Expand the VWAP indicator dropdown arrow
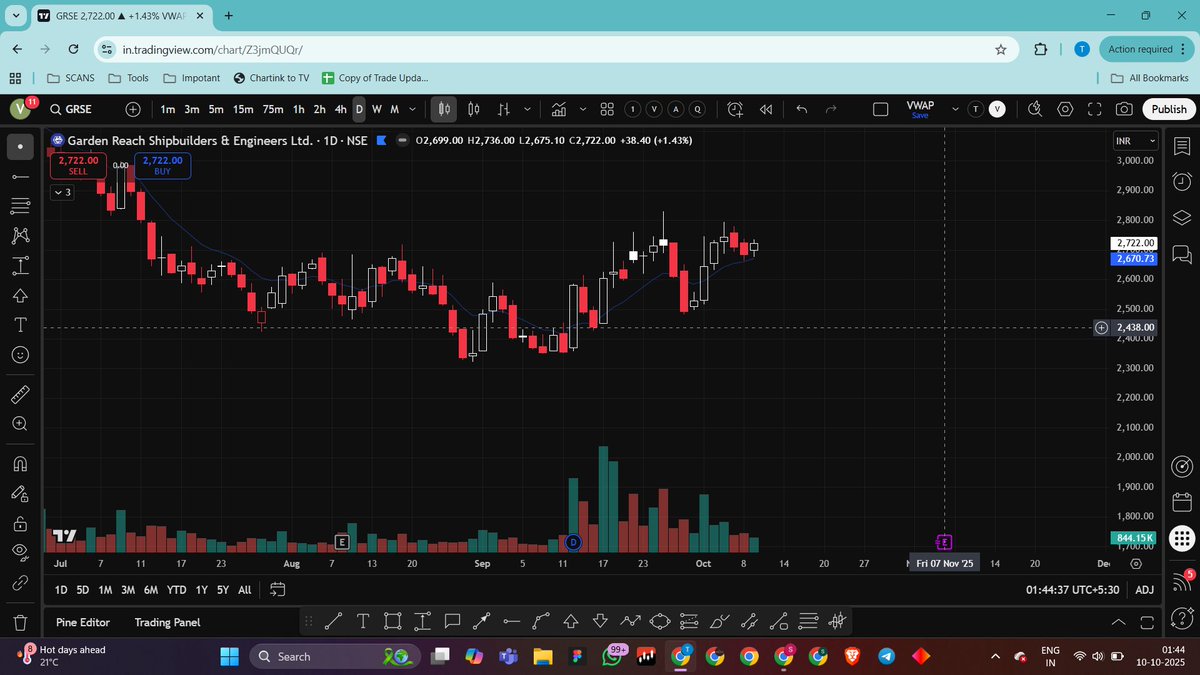The height and width of the screenshot is (675, 1200). click(955, 109)
